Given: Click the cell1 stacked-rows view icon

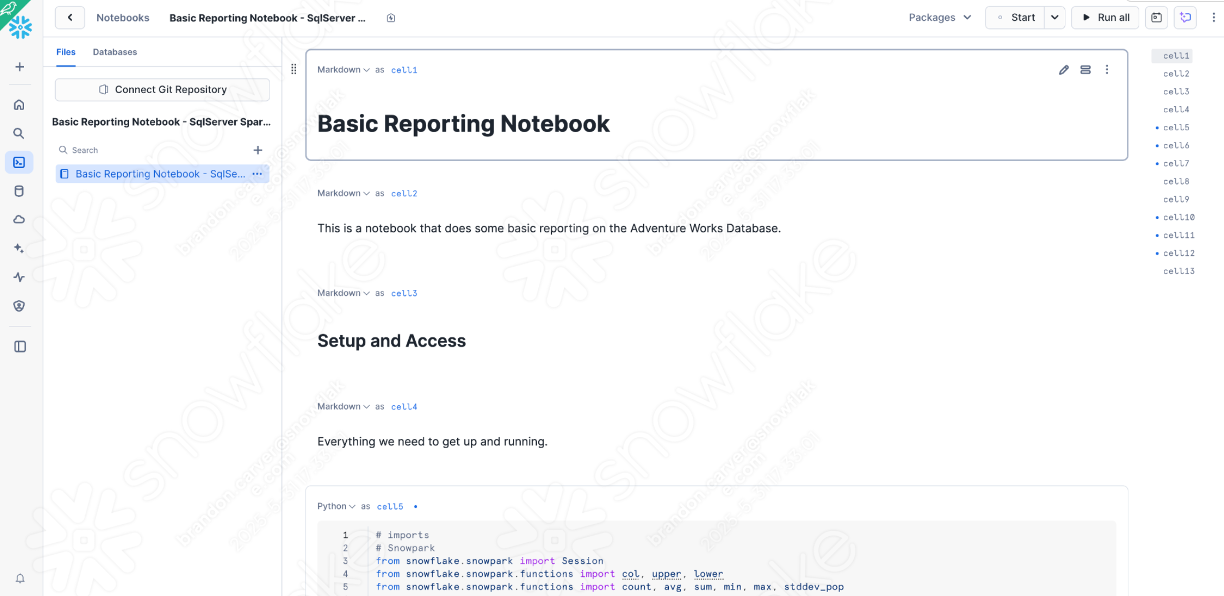Looking at the screenshot, I should (x=1085, y=70).
